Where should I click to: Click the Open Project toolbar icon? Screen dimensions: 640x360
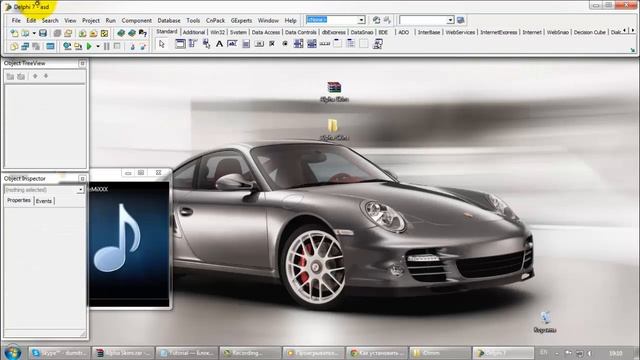coord(68,33)
